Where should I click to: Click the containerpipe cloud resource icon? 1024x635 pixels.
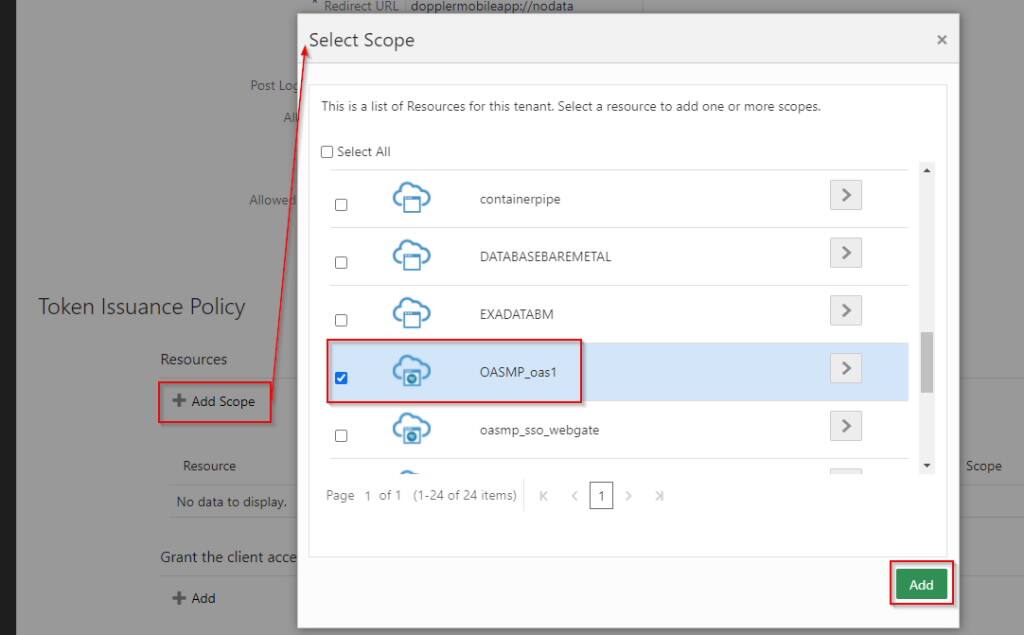coord(413,198)
